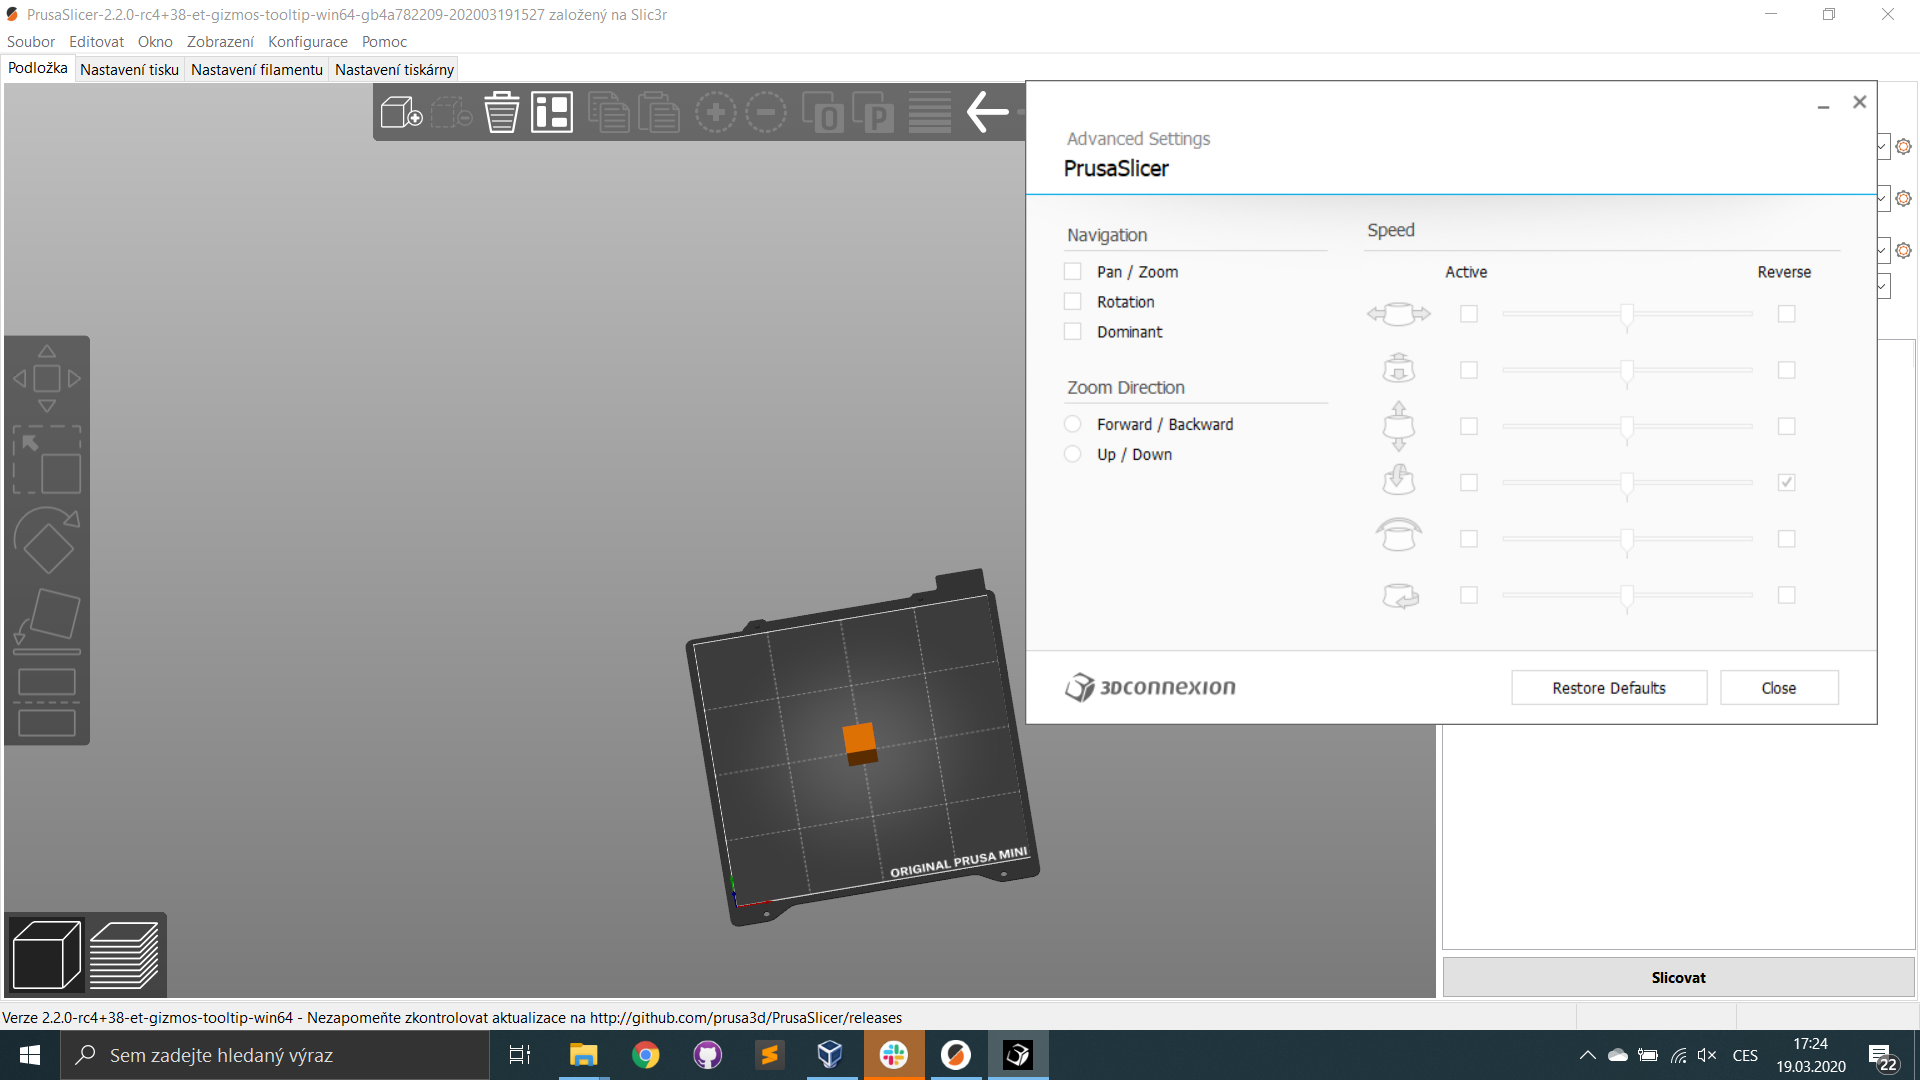Screen dimensions: 1920x1080
Task: Click the Restore Defaults button
Action: [1608, 688]
